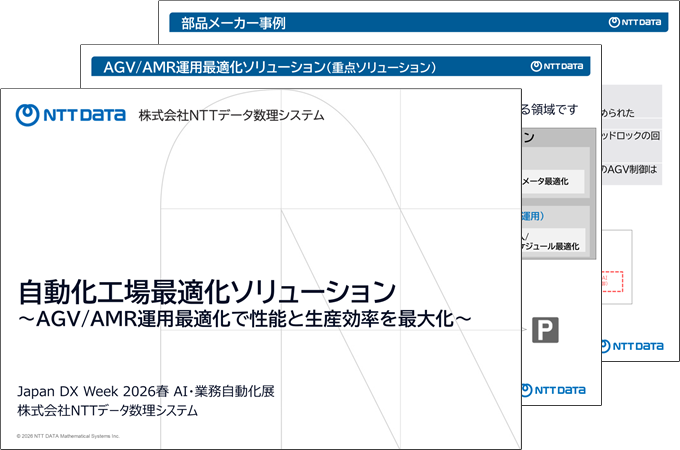Click the box labeled ジュール最適化
Image resolution: width=680 pixels, height=450 pixels.
point(554,240)
